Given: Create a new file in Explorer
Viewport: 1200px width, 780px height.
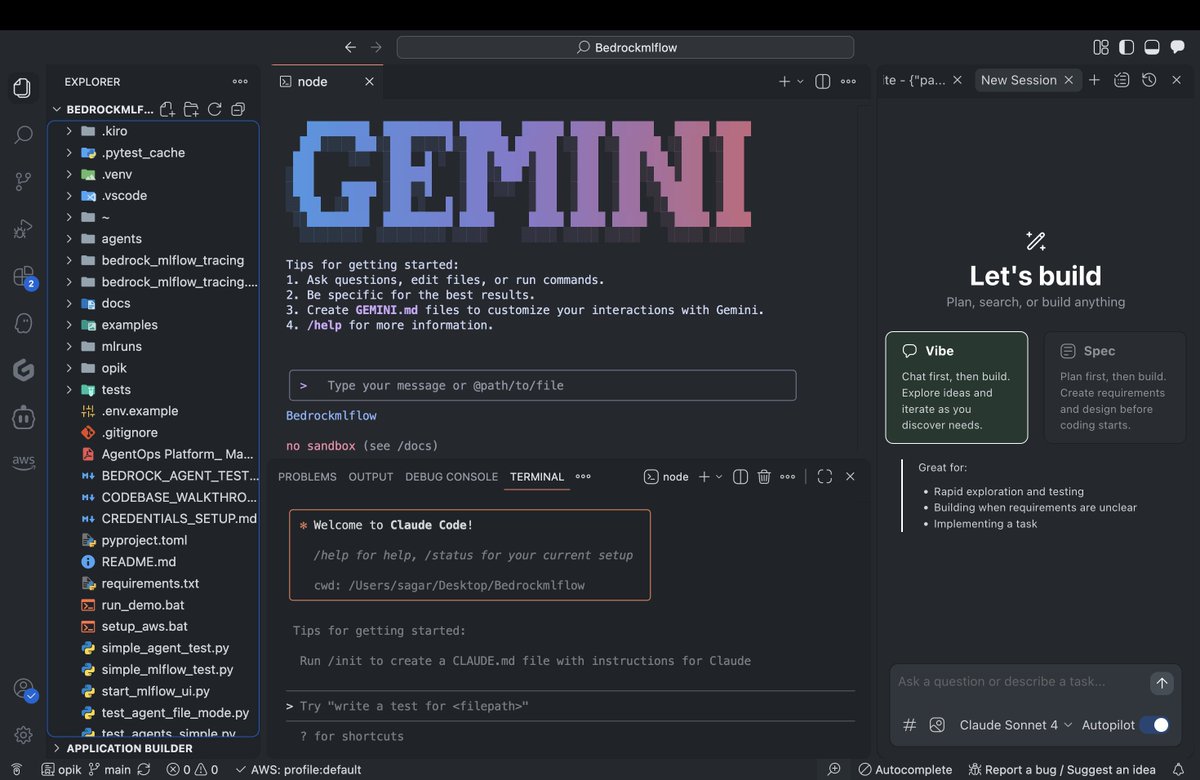Looking at the screenshot, I should coord(167,109).
